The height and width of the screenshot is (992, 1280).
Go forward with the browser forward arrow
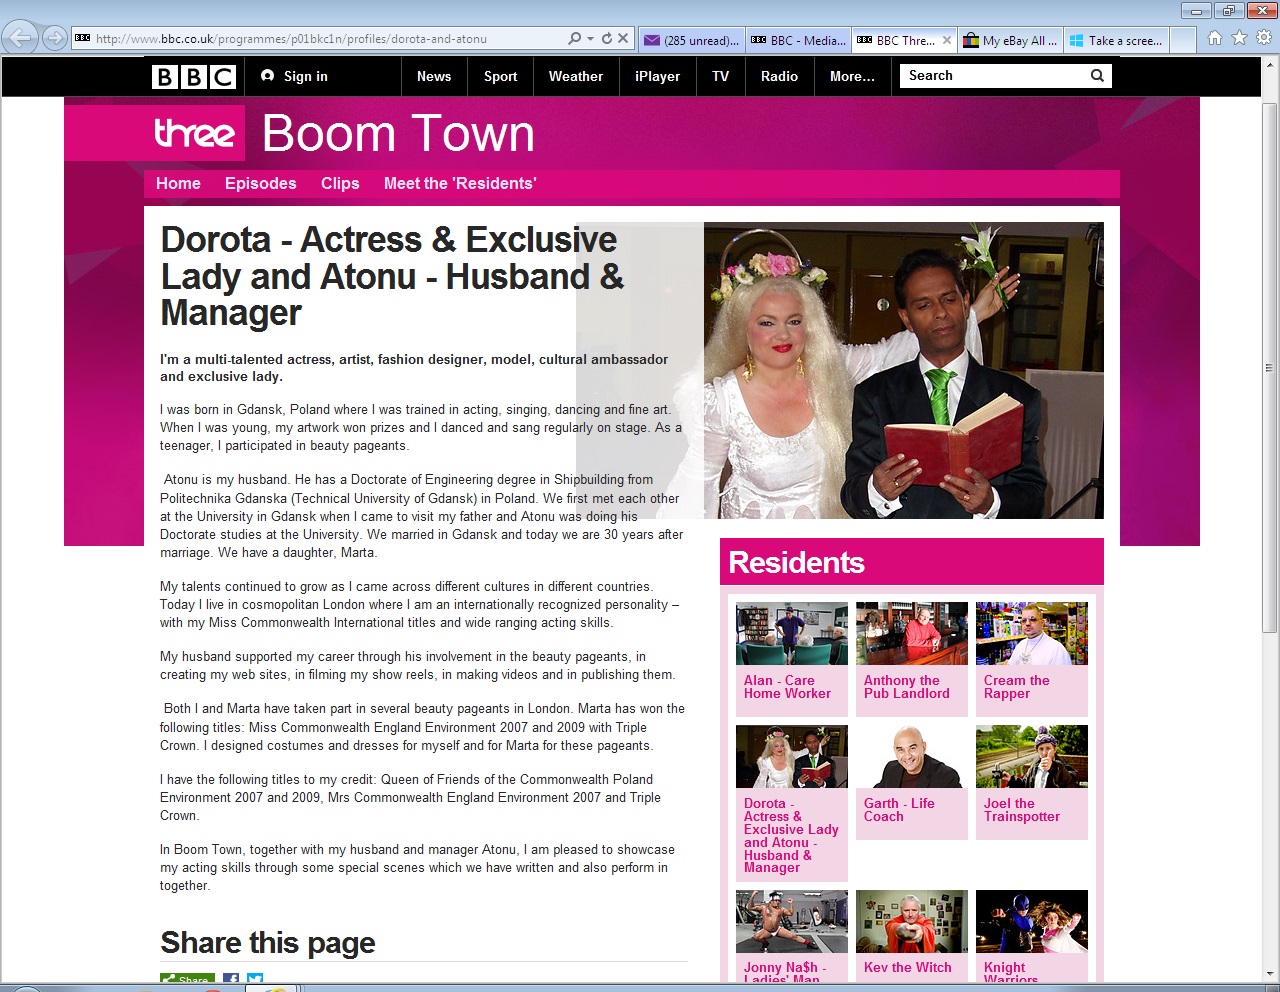pyautogui.click(x=55, y=39)
